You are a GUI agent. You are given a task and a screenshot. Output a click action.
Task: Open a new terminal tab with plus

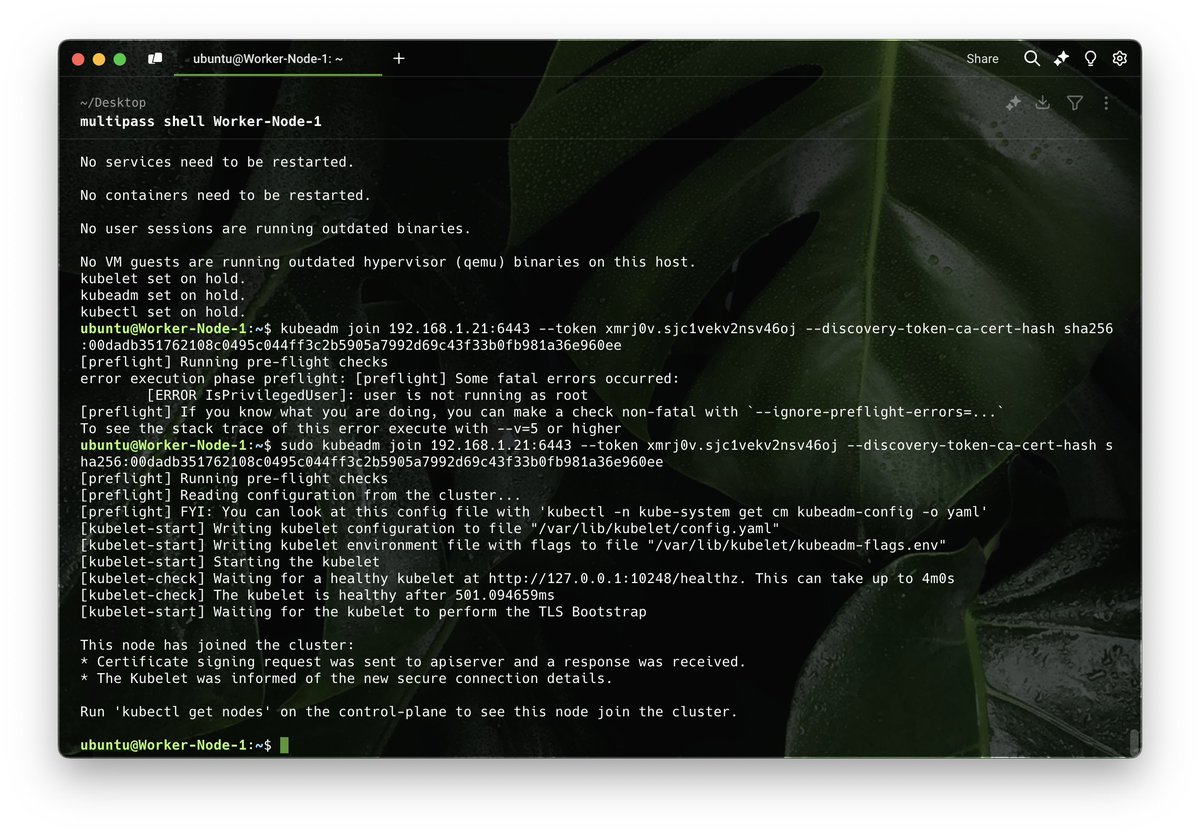tap(399, 59)
